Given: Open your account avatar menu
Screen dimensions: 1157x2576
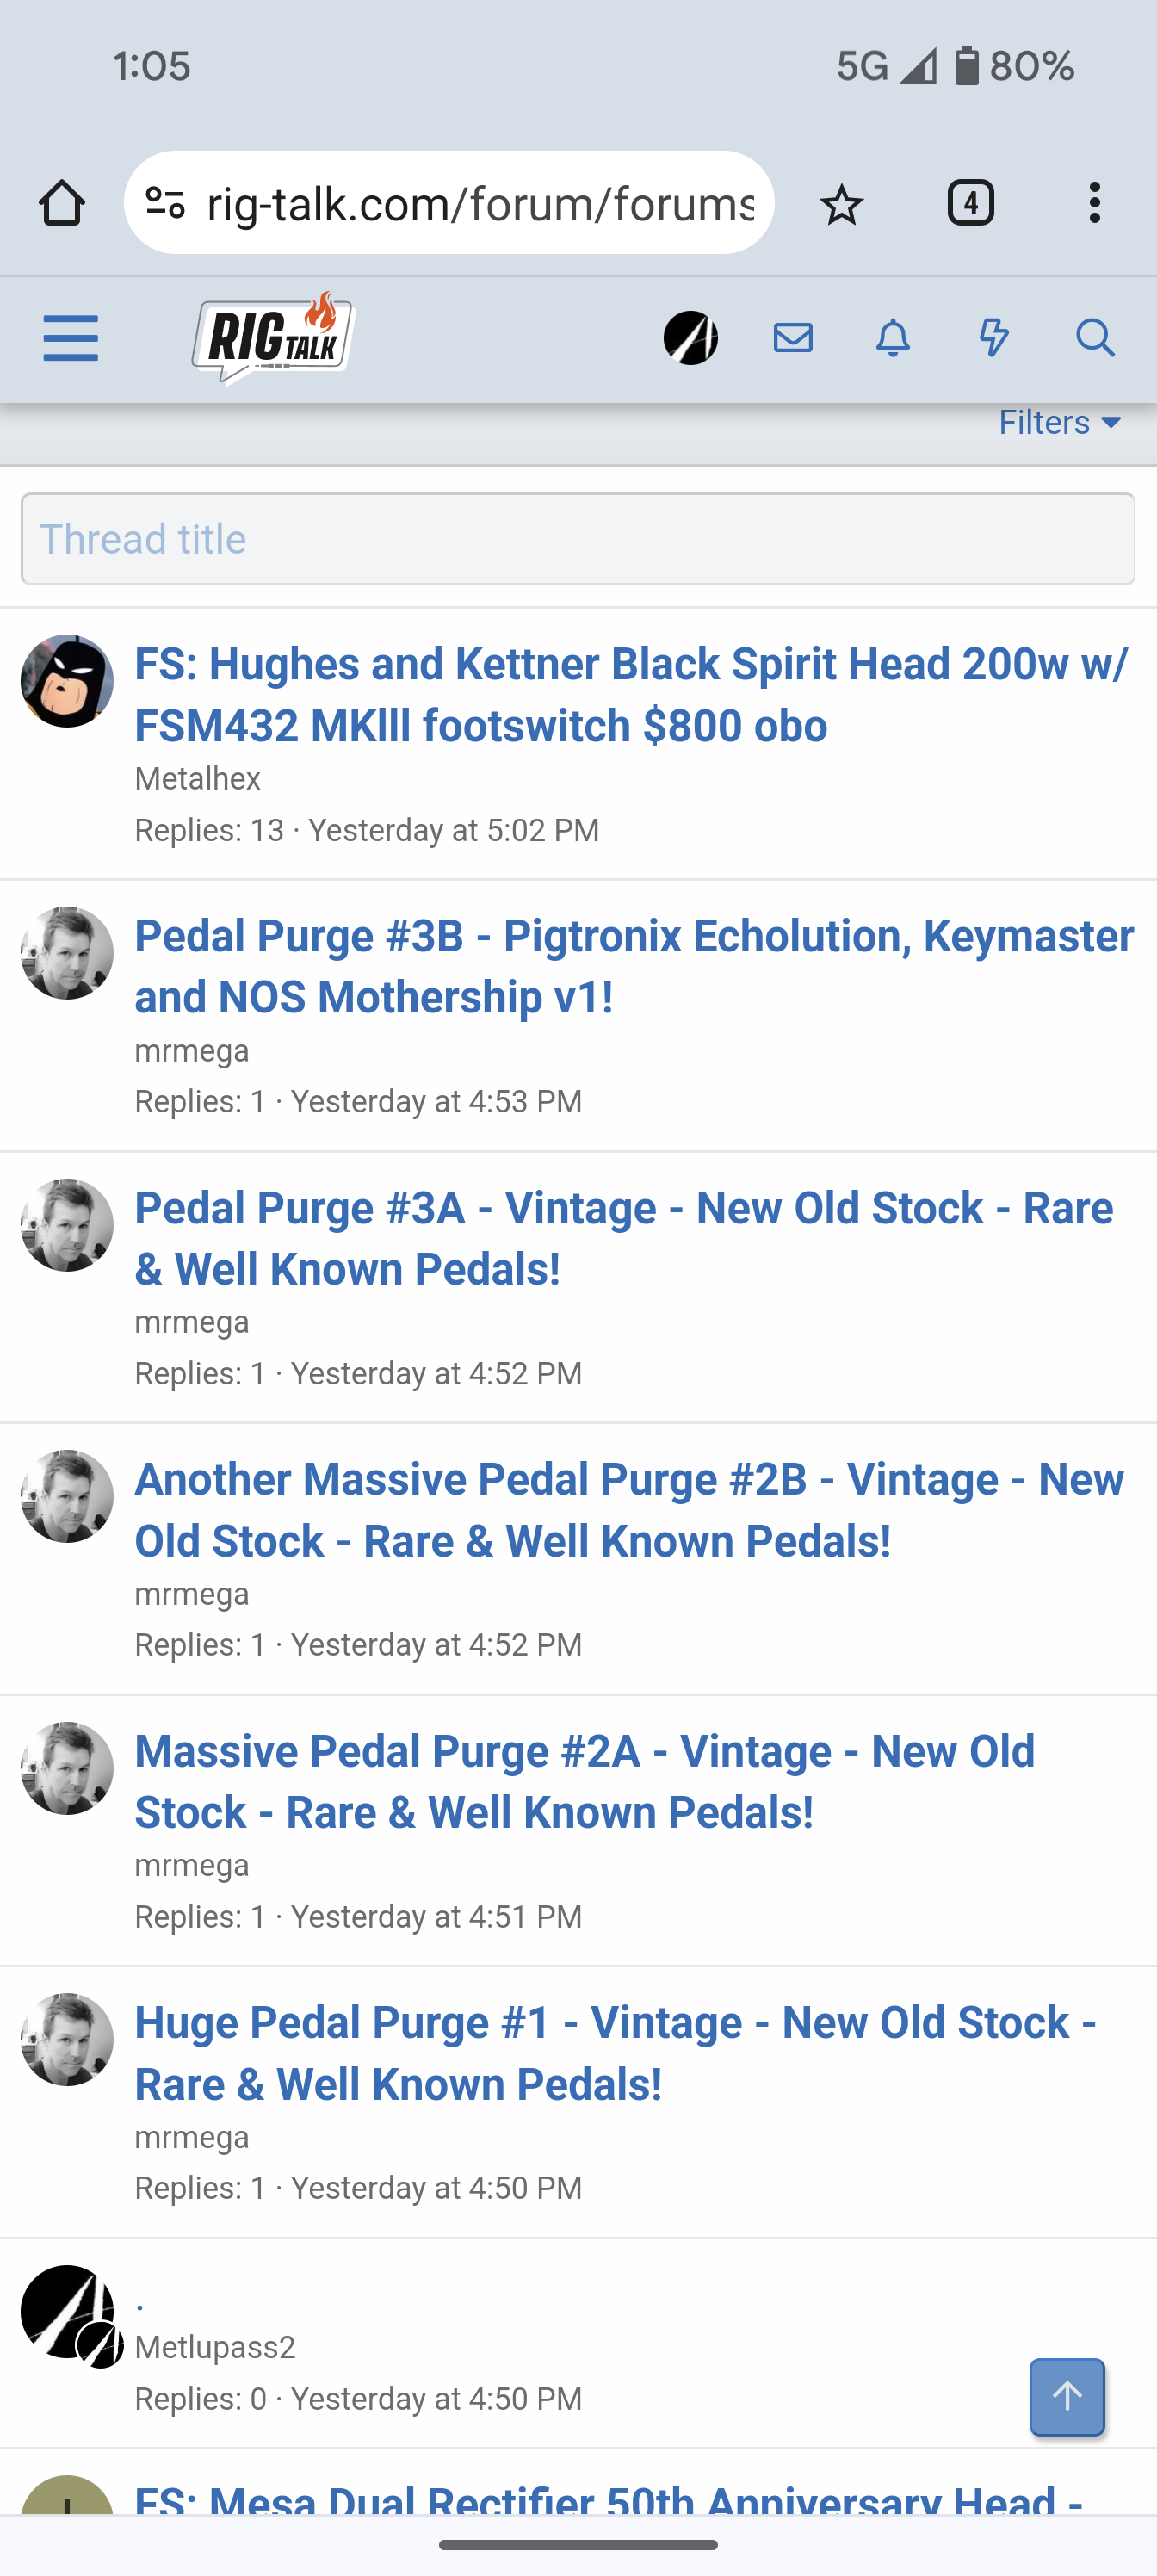Looking at the screenshot, I should pos(691,338).
